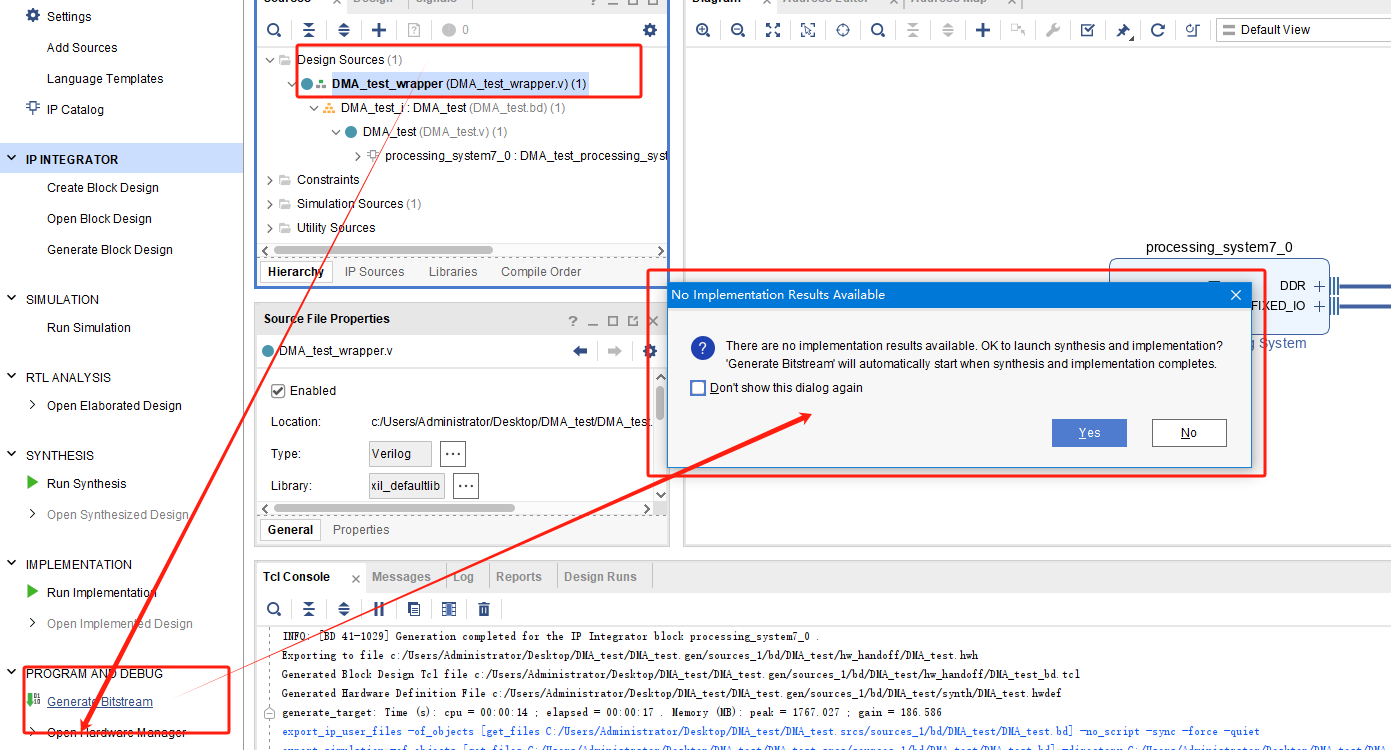This screenshot has width=1391, height=750.
Task: Pause the Tcl Console output
Action: click(x=379, y=608)
